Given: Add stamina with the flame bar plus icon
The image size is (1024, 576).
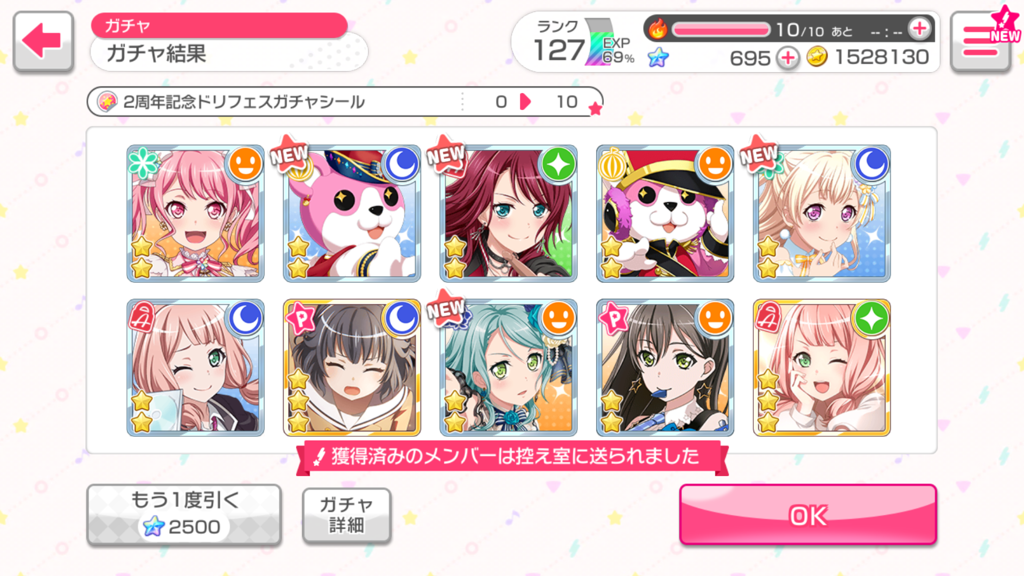Looking at the screenshot, I should (x=920, y=29).
